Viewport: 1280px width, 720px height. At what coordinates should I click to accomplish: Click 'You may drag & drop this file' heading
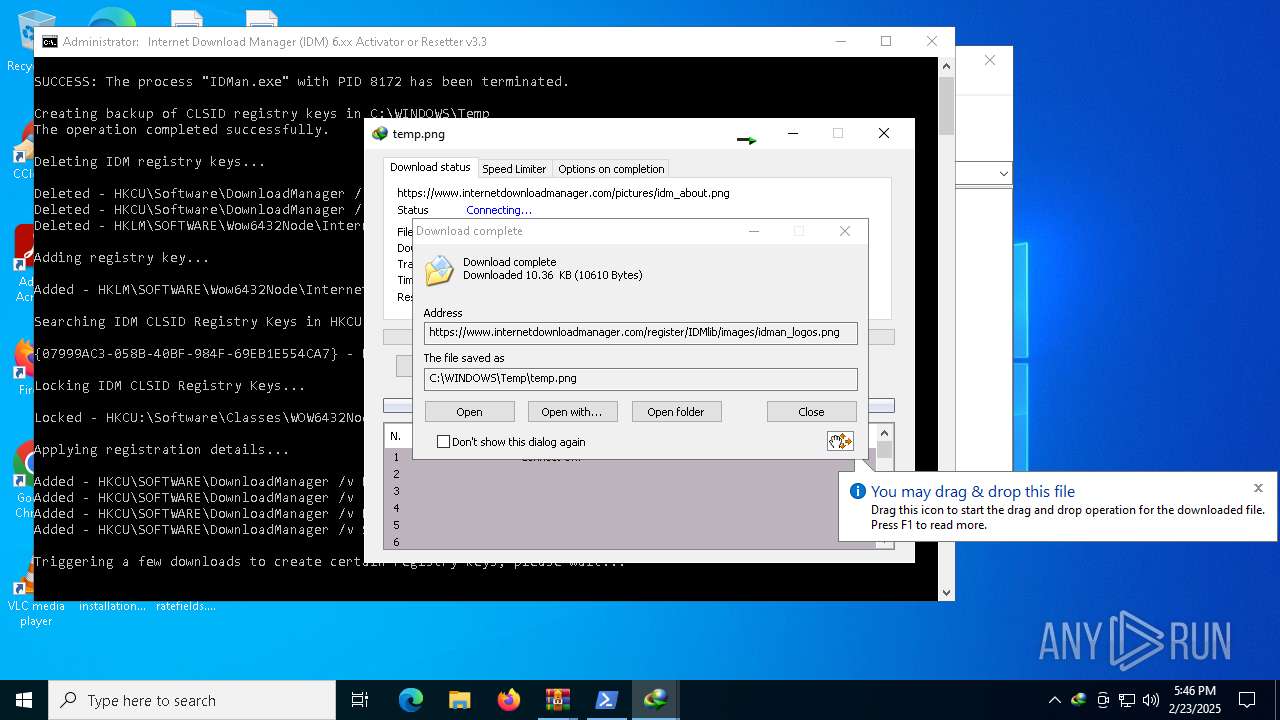pos(973,491)
